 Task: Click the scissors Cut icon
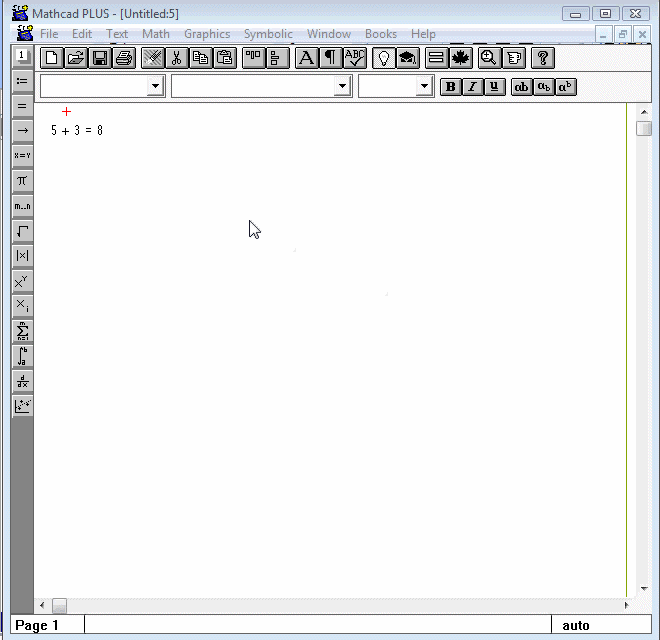177,58
